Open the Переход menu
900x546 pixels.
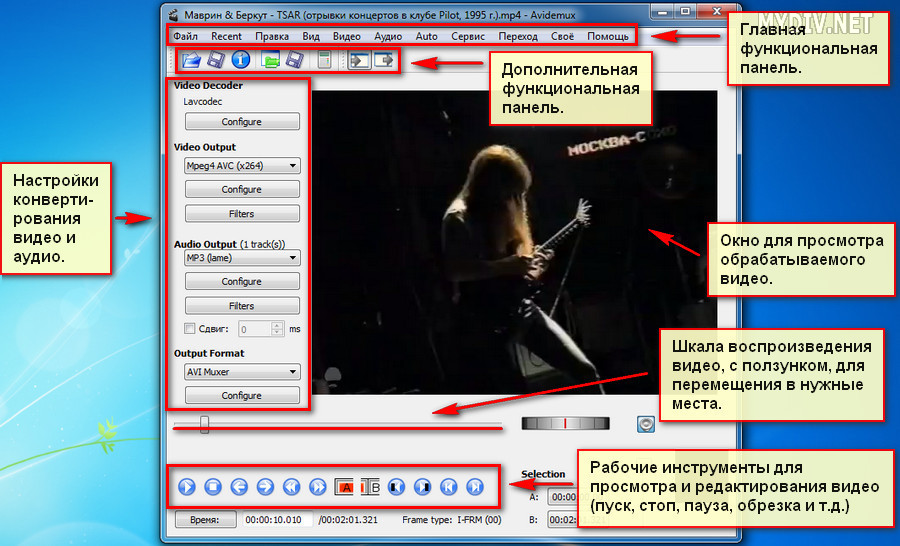(518, 36)
